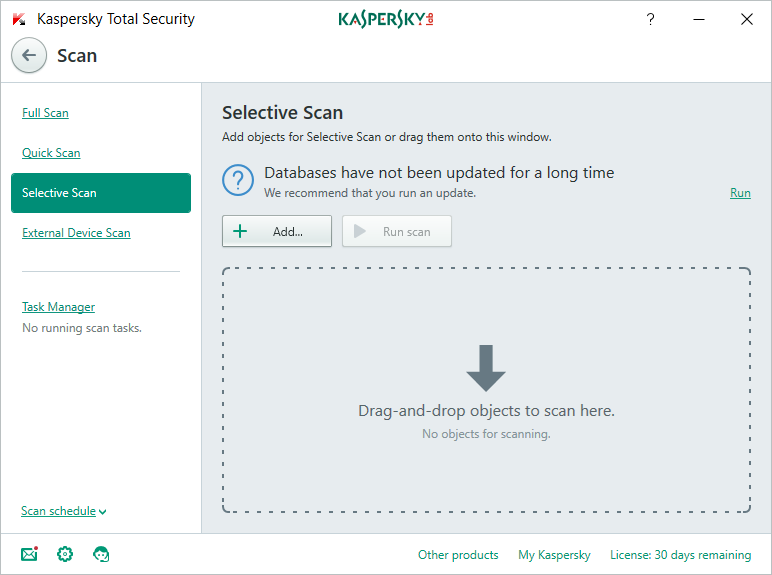This screenshot has width=772, height=575.
Task: Select the Selective Scan tab
Action: pyautogui.click(x=100, y=193)
